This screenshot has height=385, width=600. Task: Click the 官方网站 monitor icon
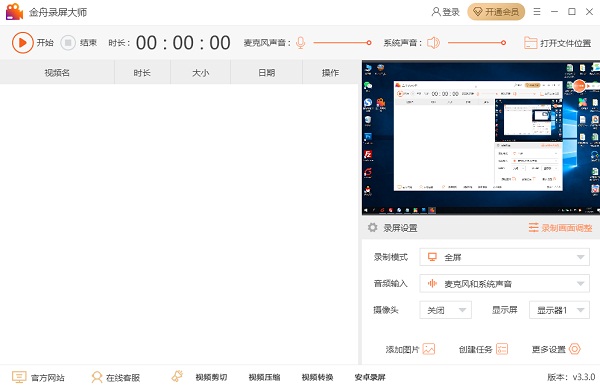pyautogui.click(x=19, y=377)
